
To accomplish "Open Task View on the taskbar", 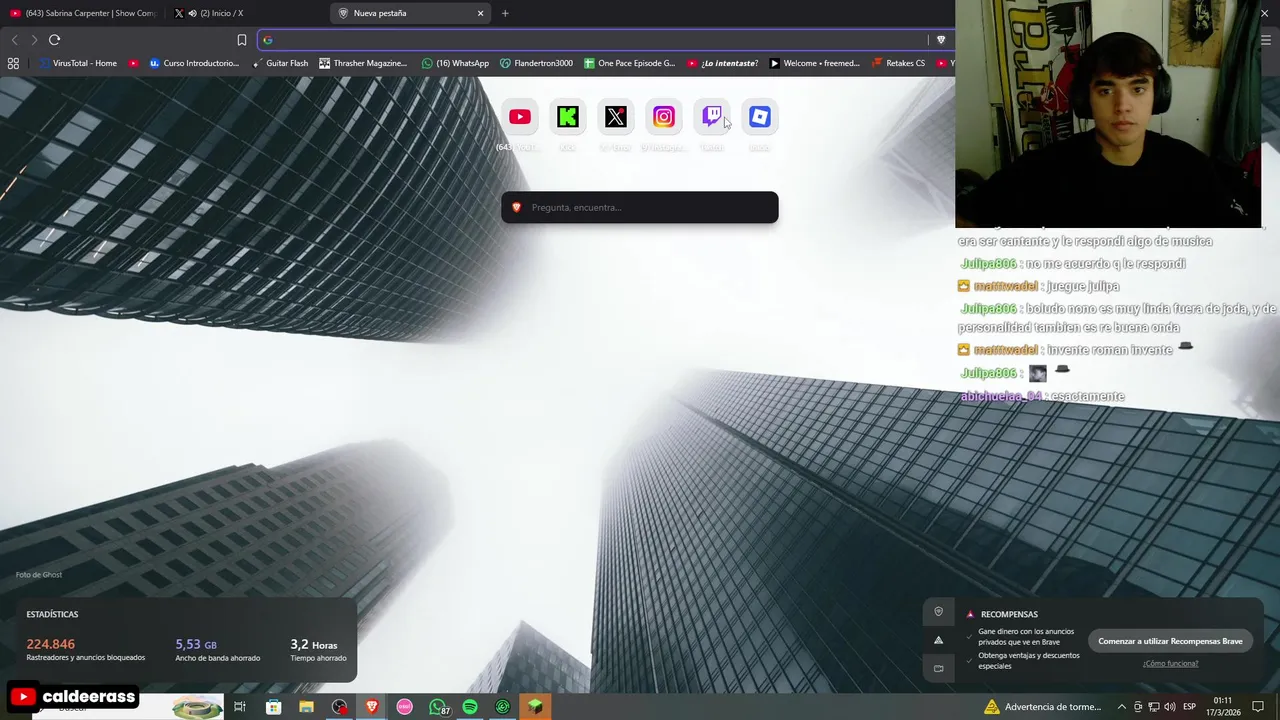I will 240,707.
